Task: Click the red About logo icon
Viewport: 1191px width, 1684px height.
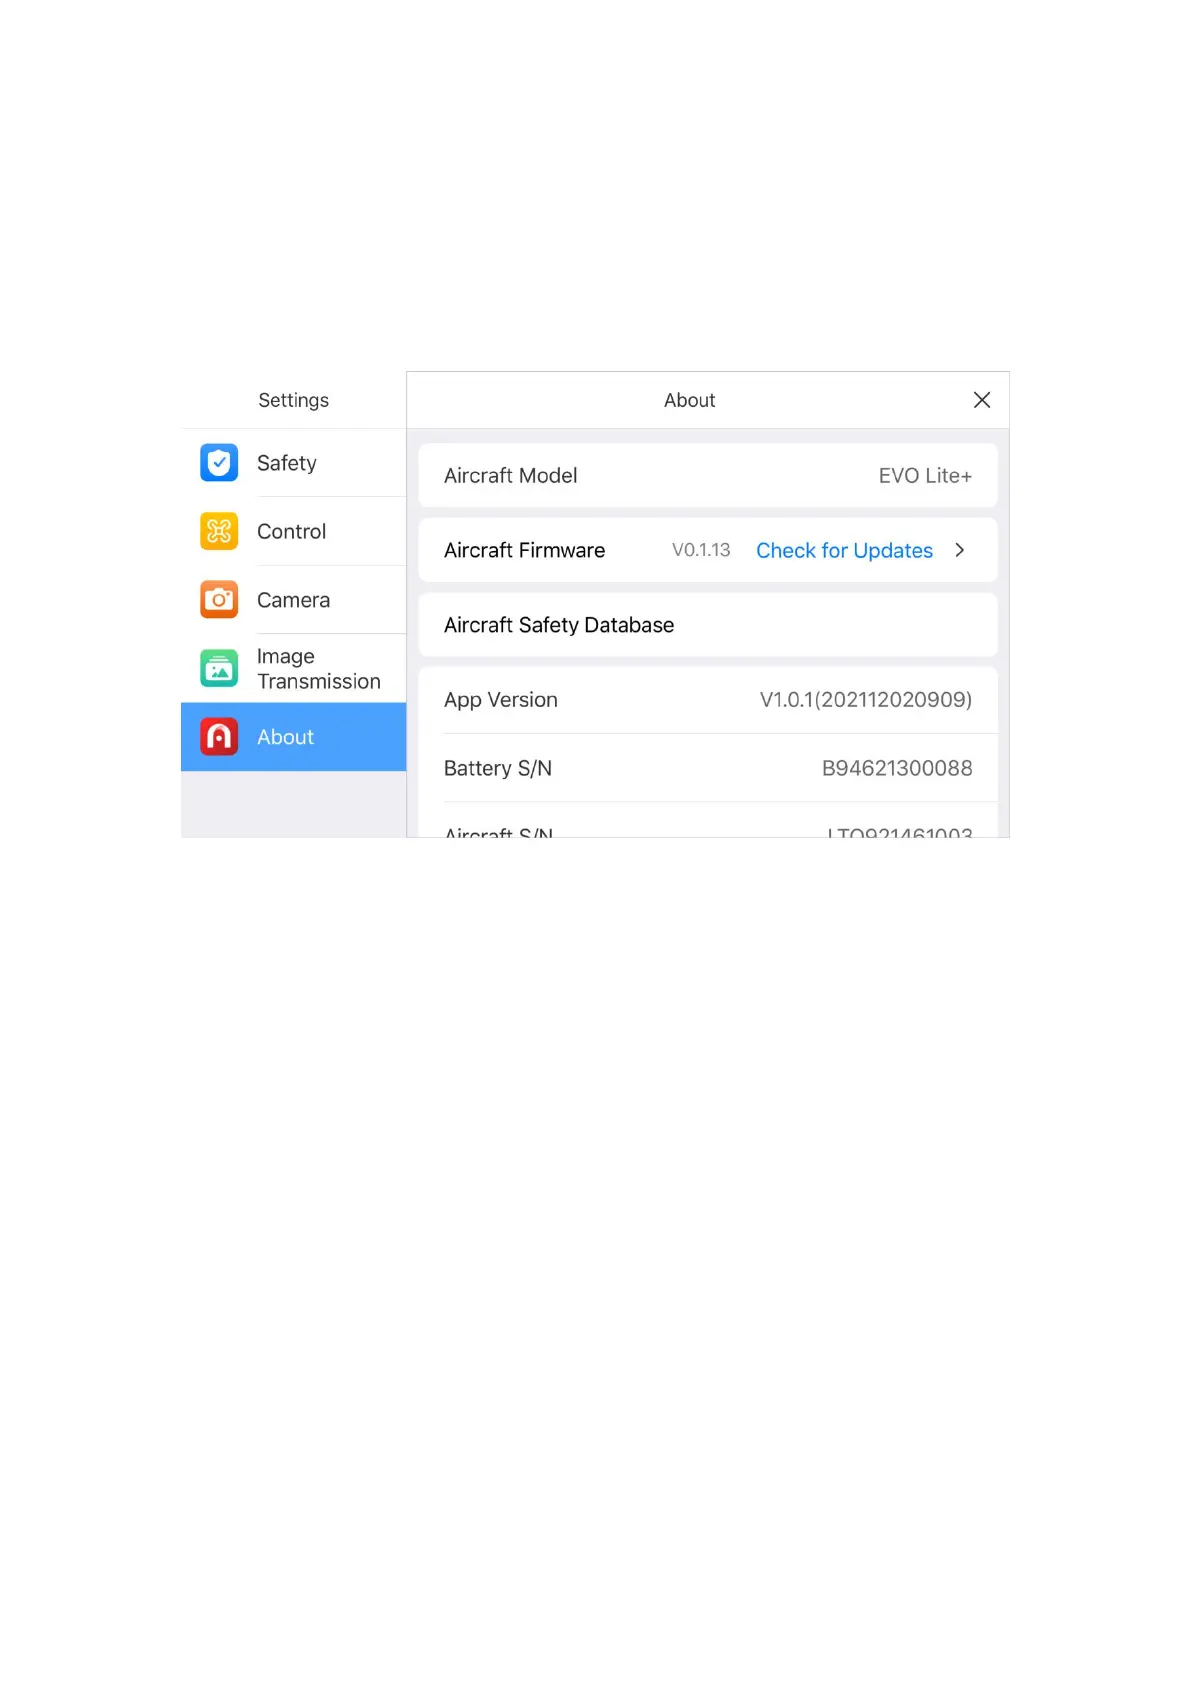Action: point(219,737)
